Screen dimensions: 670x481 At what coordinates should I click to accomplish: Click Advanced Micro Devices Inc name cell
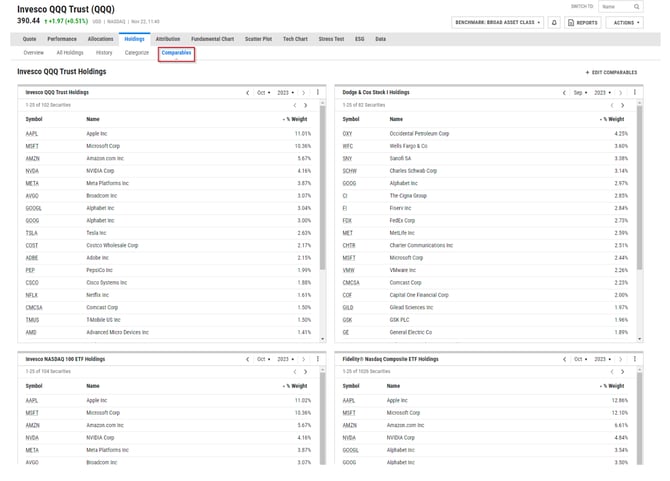(118, 332)
